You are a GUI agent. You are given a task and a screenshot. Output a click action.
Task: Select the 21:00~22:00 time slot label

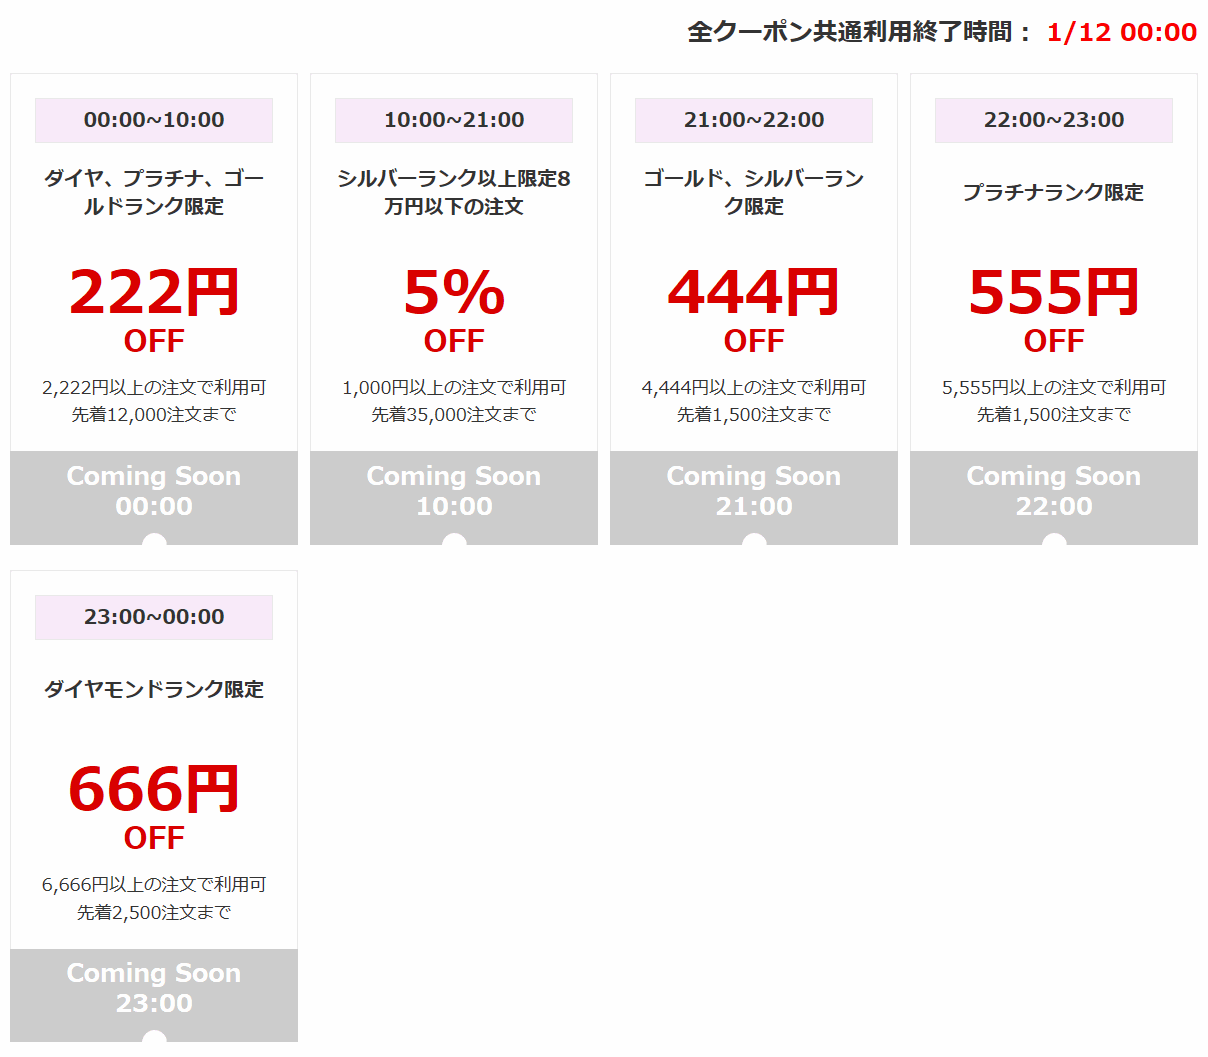[754, 120]
